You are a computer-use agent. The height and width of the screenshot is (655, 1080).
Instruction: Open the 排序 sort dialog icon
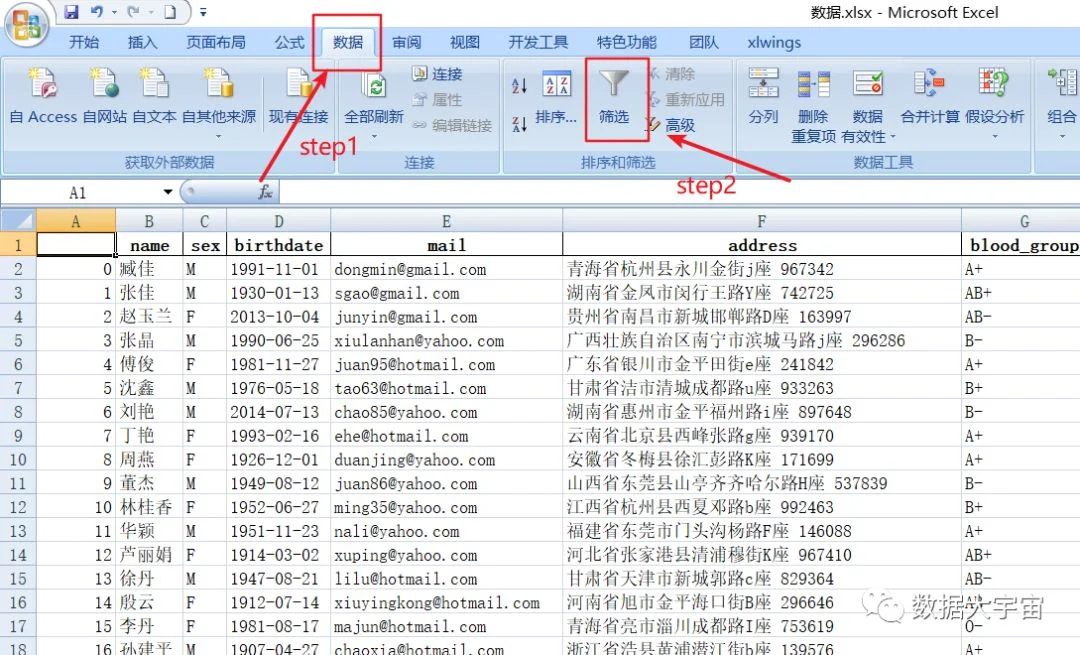[x=557, y=83]
